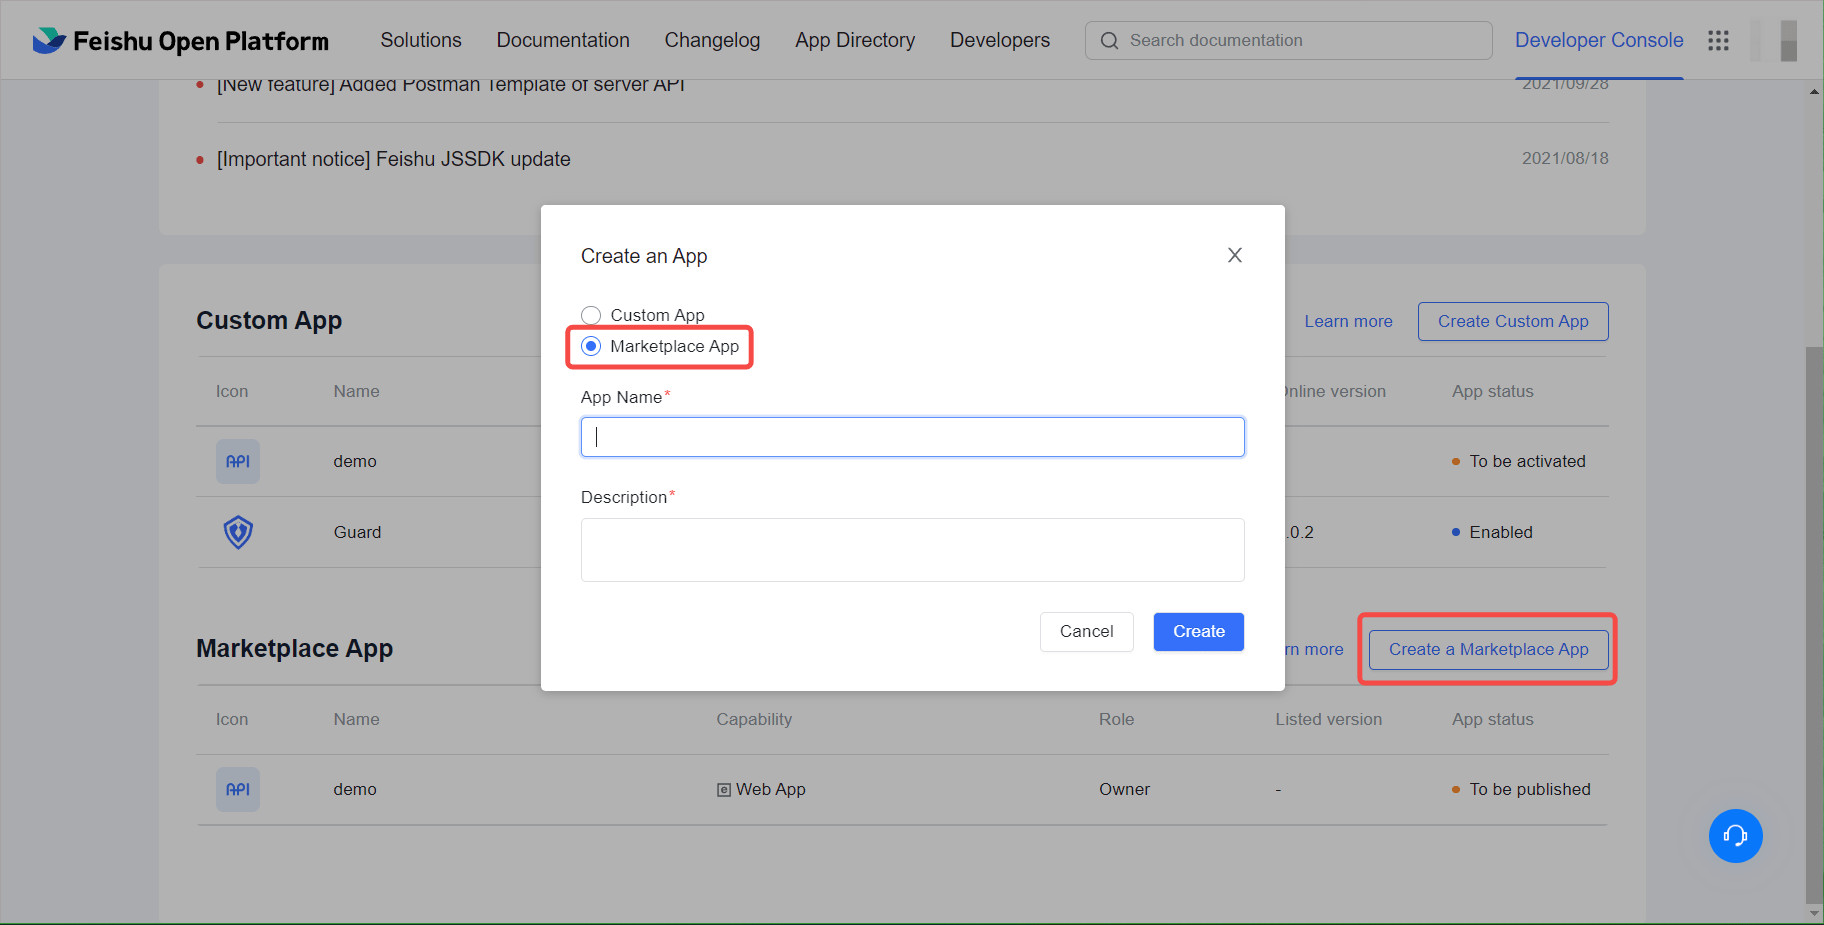The height and width of the screenshot is (925, 1824).
Task: Open the Solutions menu
Action: (421, 41)
